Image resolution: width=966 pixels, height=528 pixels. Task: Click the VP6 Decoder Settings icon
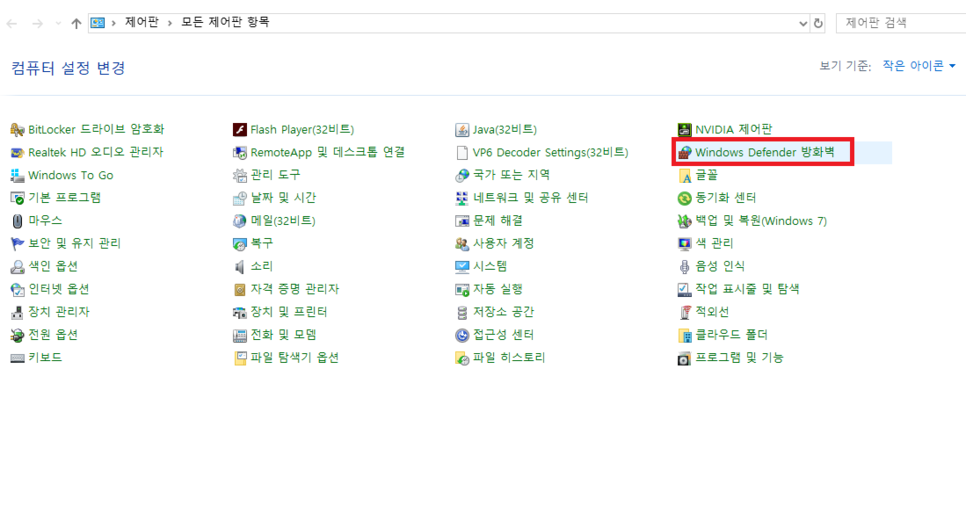[462, 152]
